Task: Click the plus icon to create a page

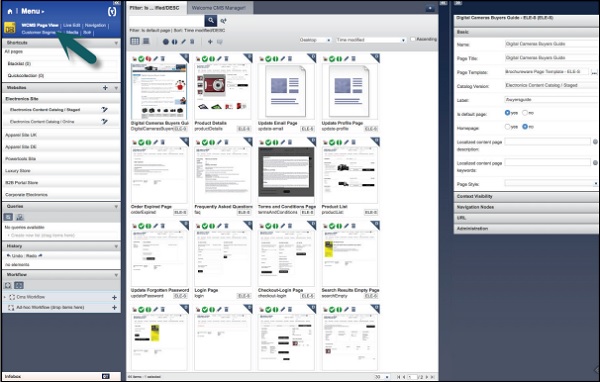Action: tap(210, 41)
